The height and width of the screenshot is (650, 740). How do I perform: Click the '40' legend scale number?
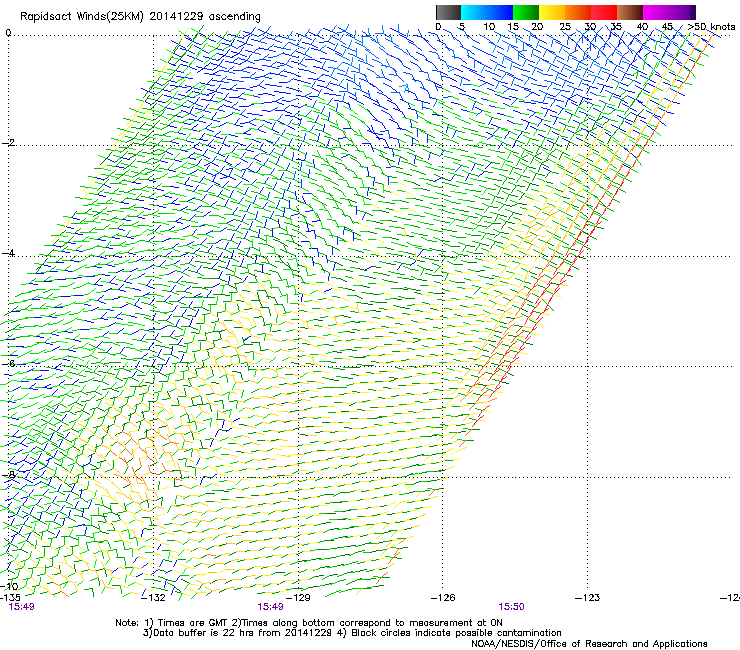(642, 27)
